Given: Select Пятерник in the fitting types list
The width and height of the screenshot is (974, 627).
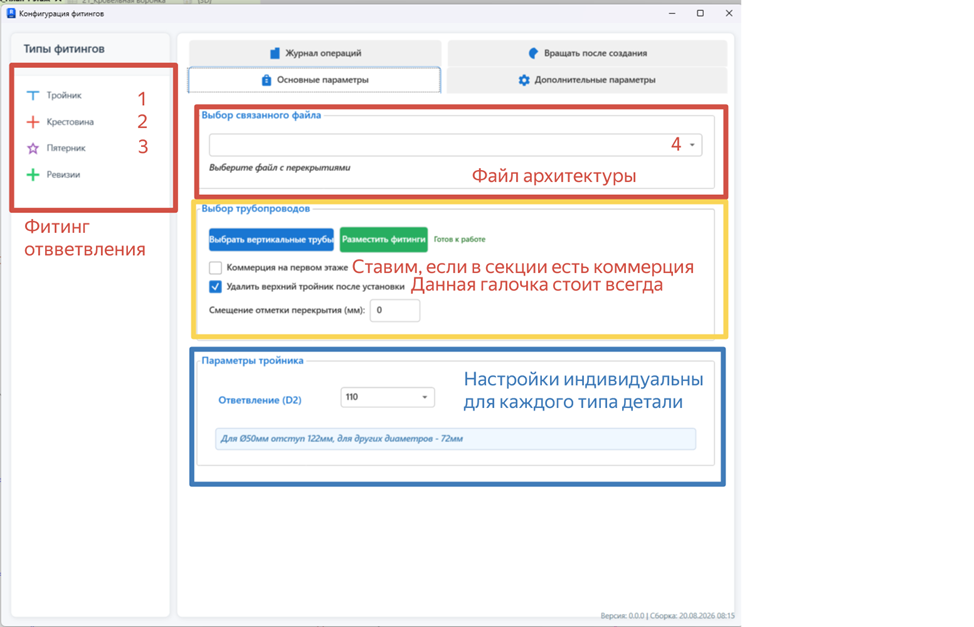Looking at the screenshot, I should pyautogui.click(x=66, y=148).
